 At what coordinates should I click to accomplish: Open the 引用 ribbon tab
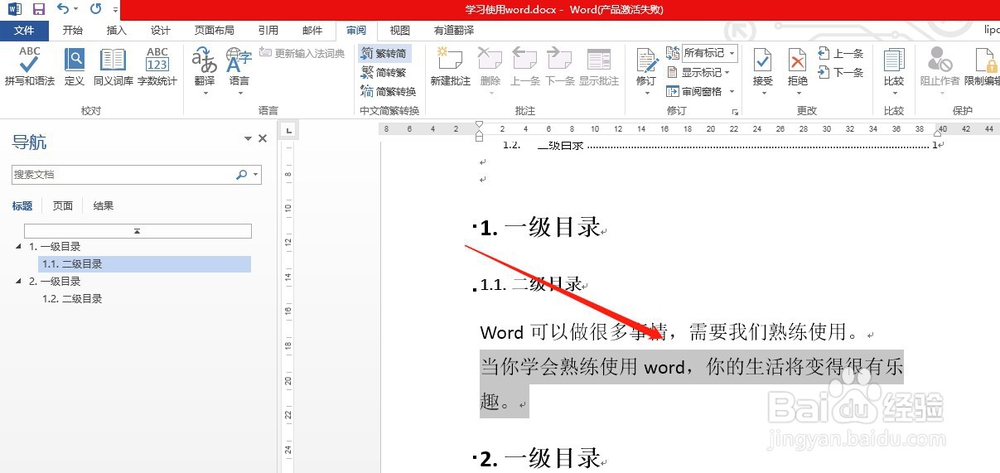(x=268, y=30)
